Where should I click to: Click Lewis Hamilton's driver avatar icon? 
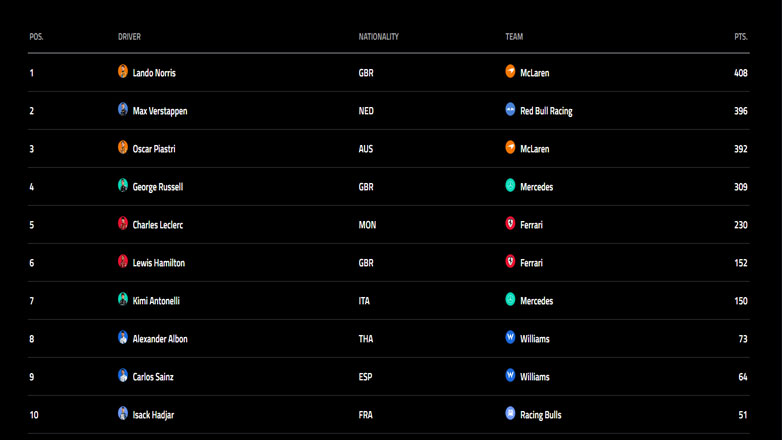pos(123,262)
